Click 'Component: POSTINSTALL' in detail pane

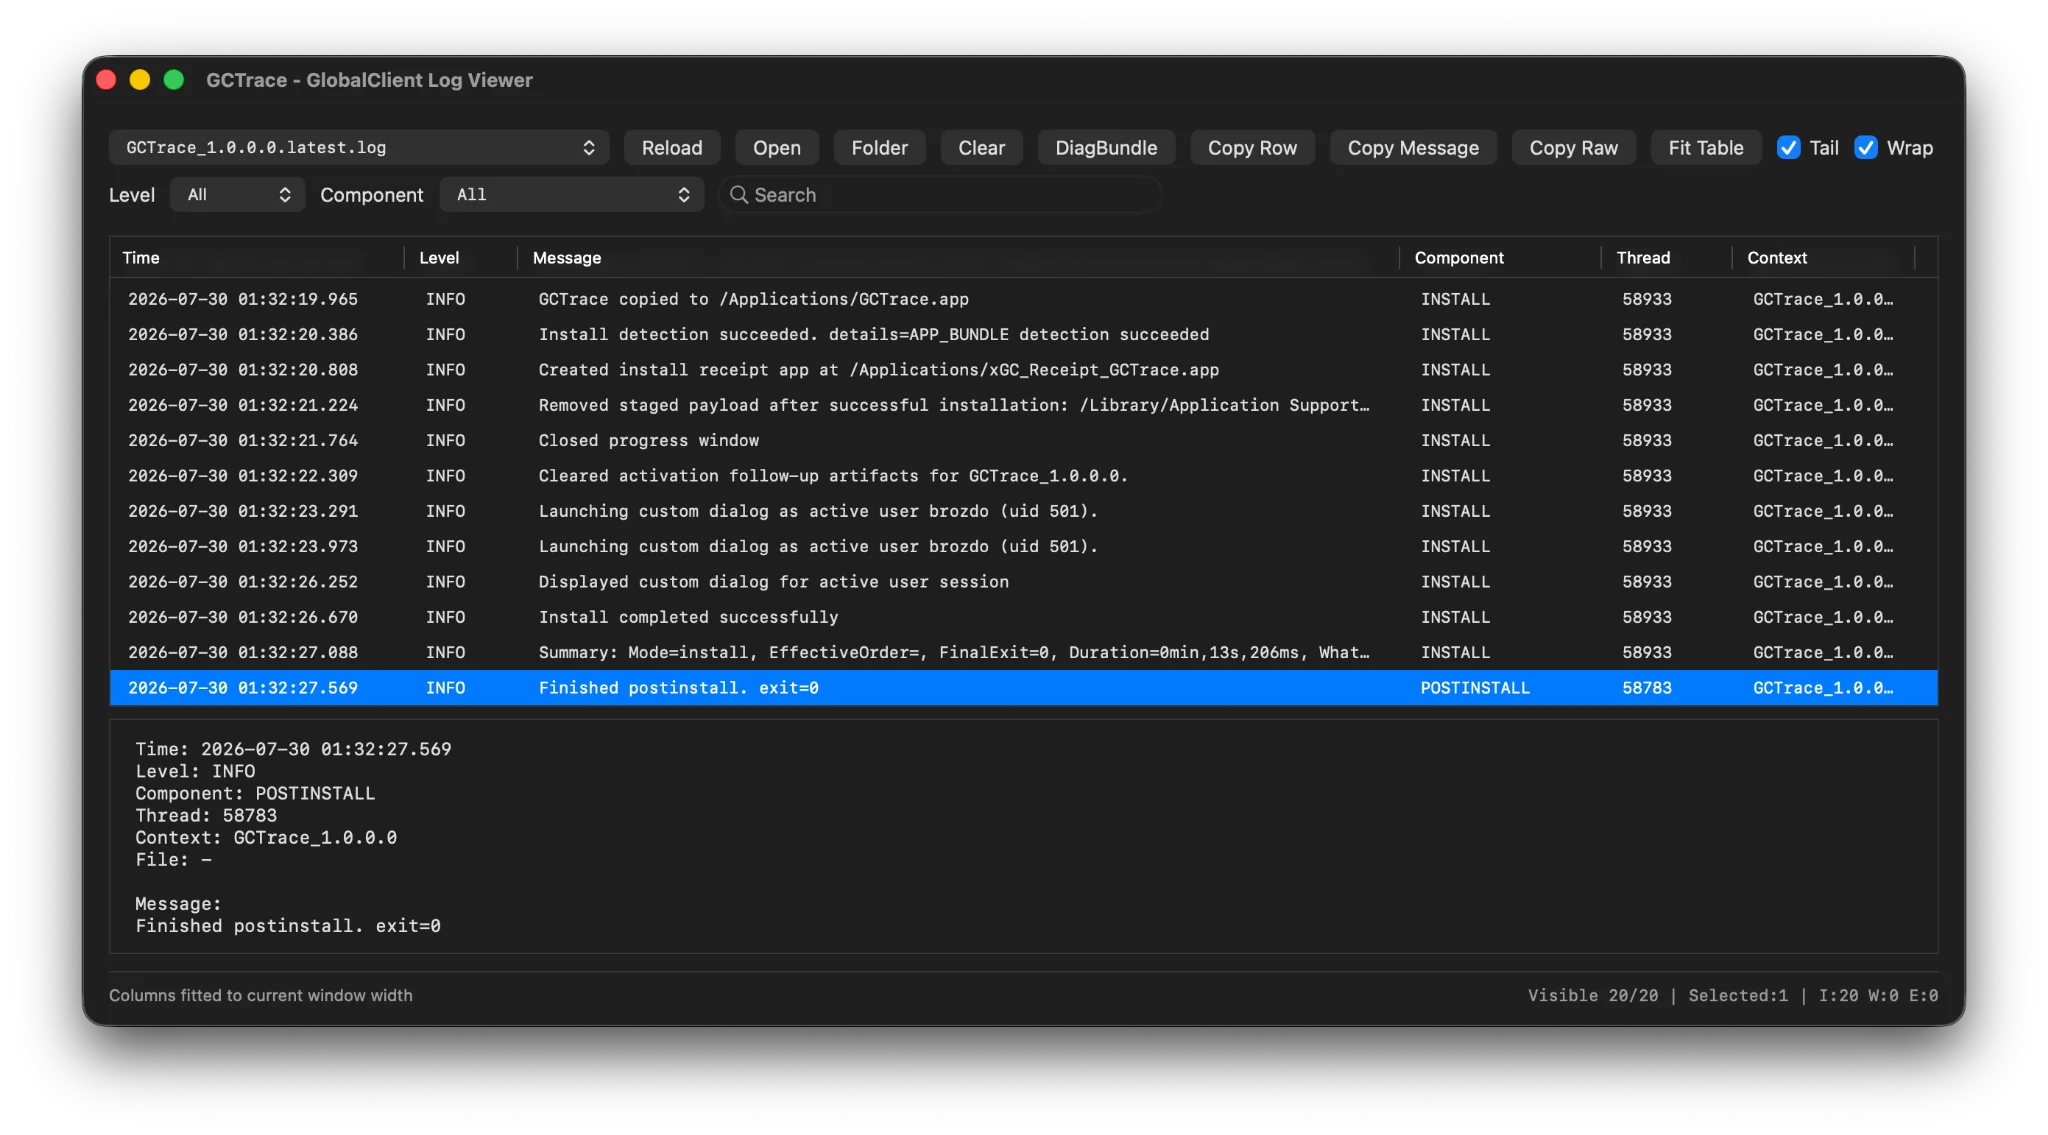pos(255,793)
